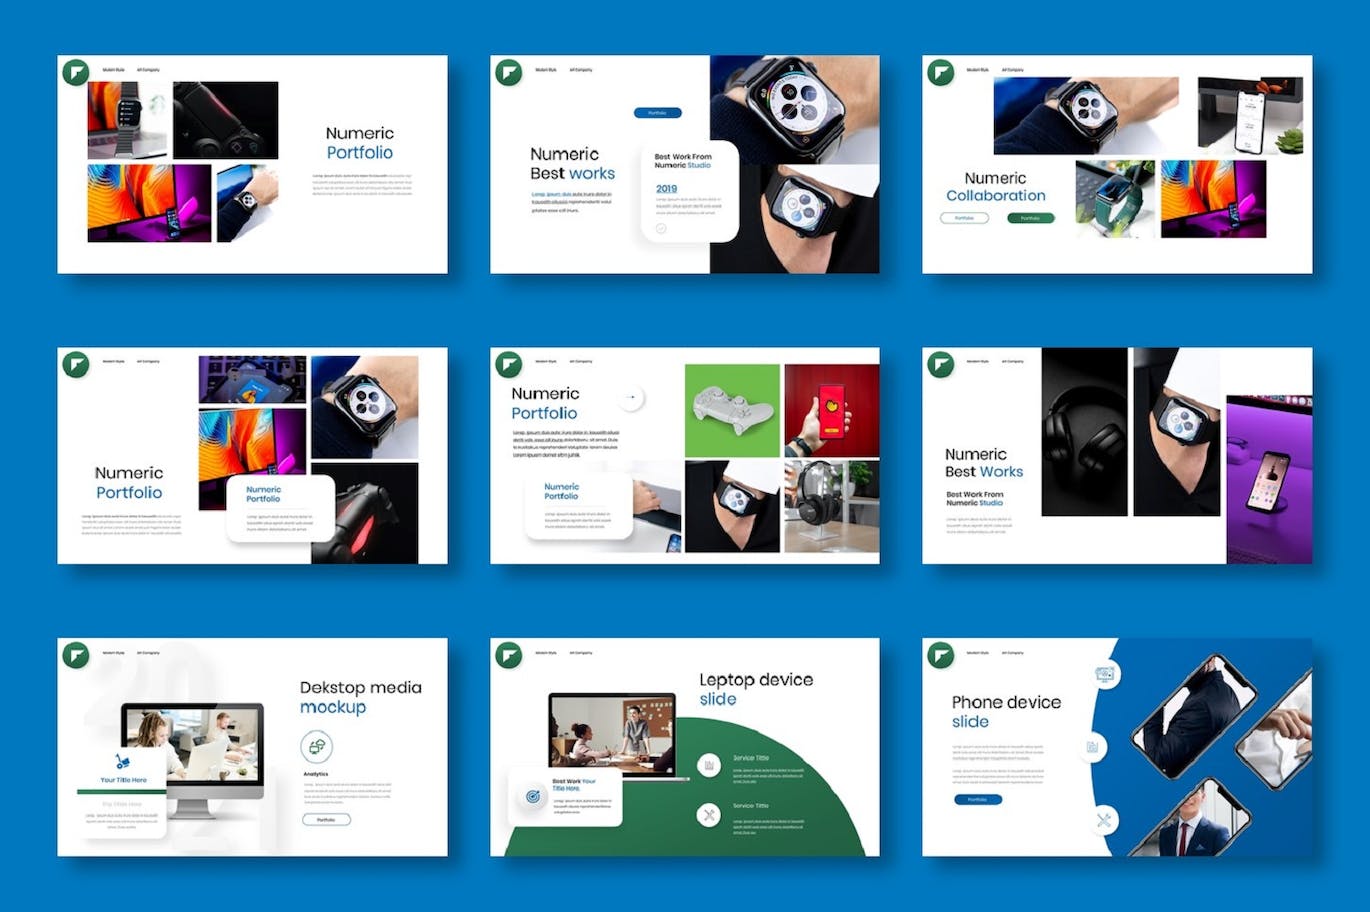Click the checkmark circle under the 2019 card
The image size is (1370, 912).
click(661, 229)
